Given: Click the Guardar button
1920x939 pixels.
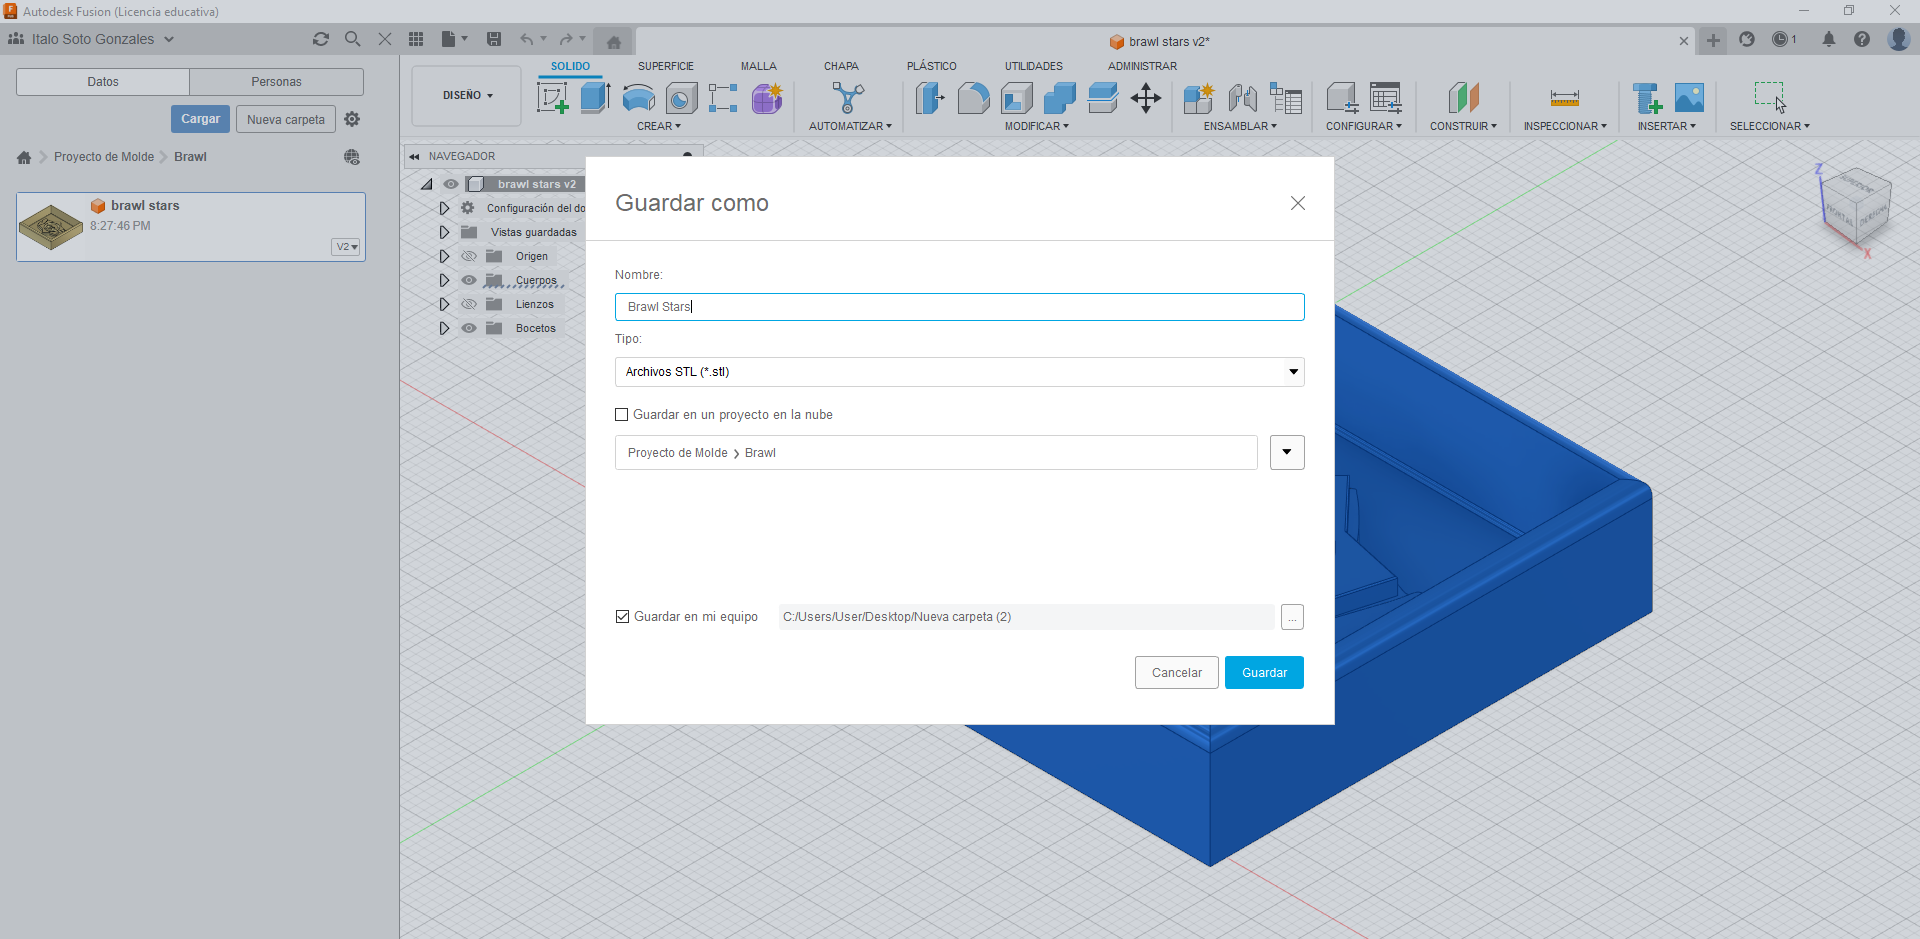Looking at the screenshot, I should 1264,673.
